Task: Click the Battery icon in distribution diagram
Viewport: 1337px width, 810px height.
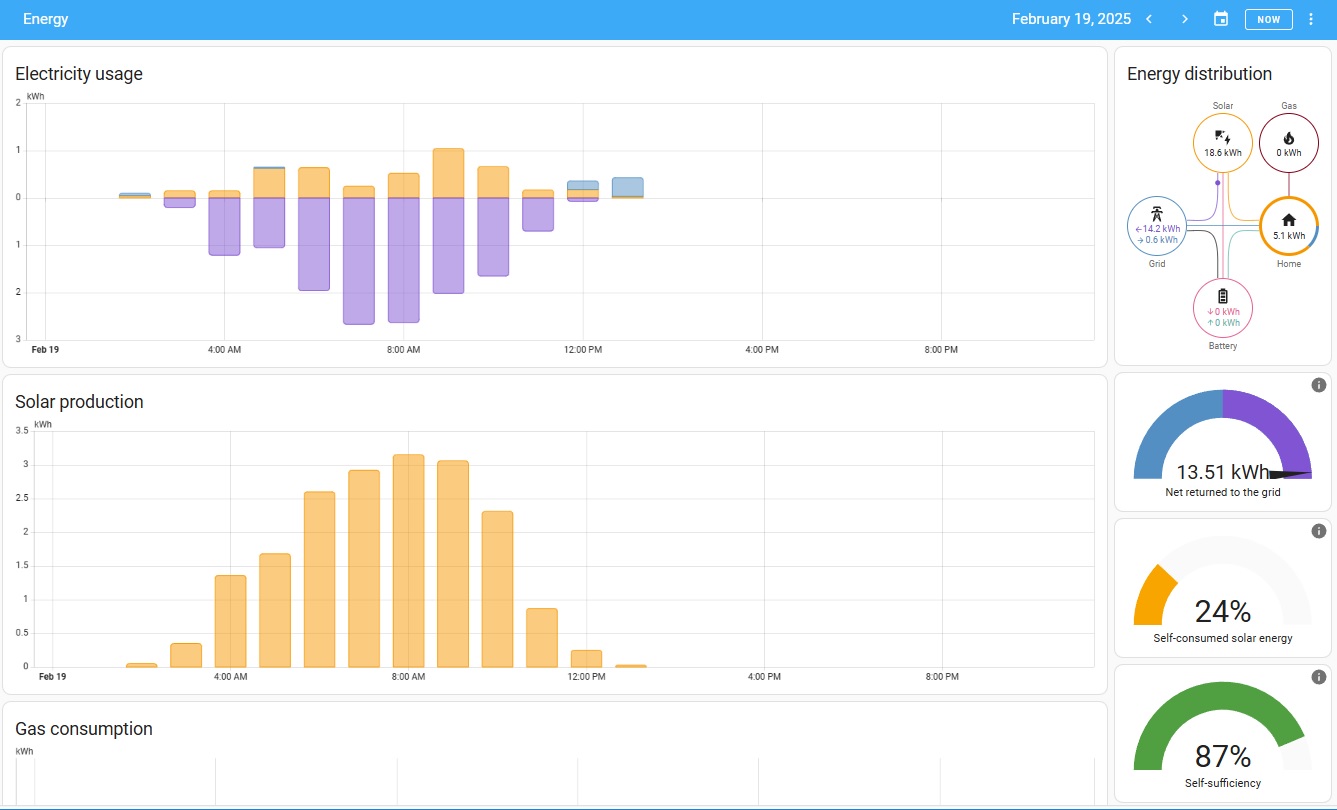Action: pyautogui.click(x=1222, y=296)
